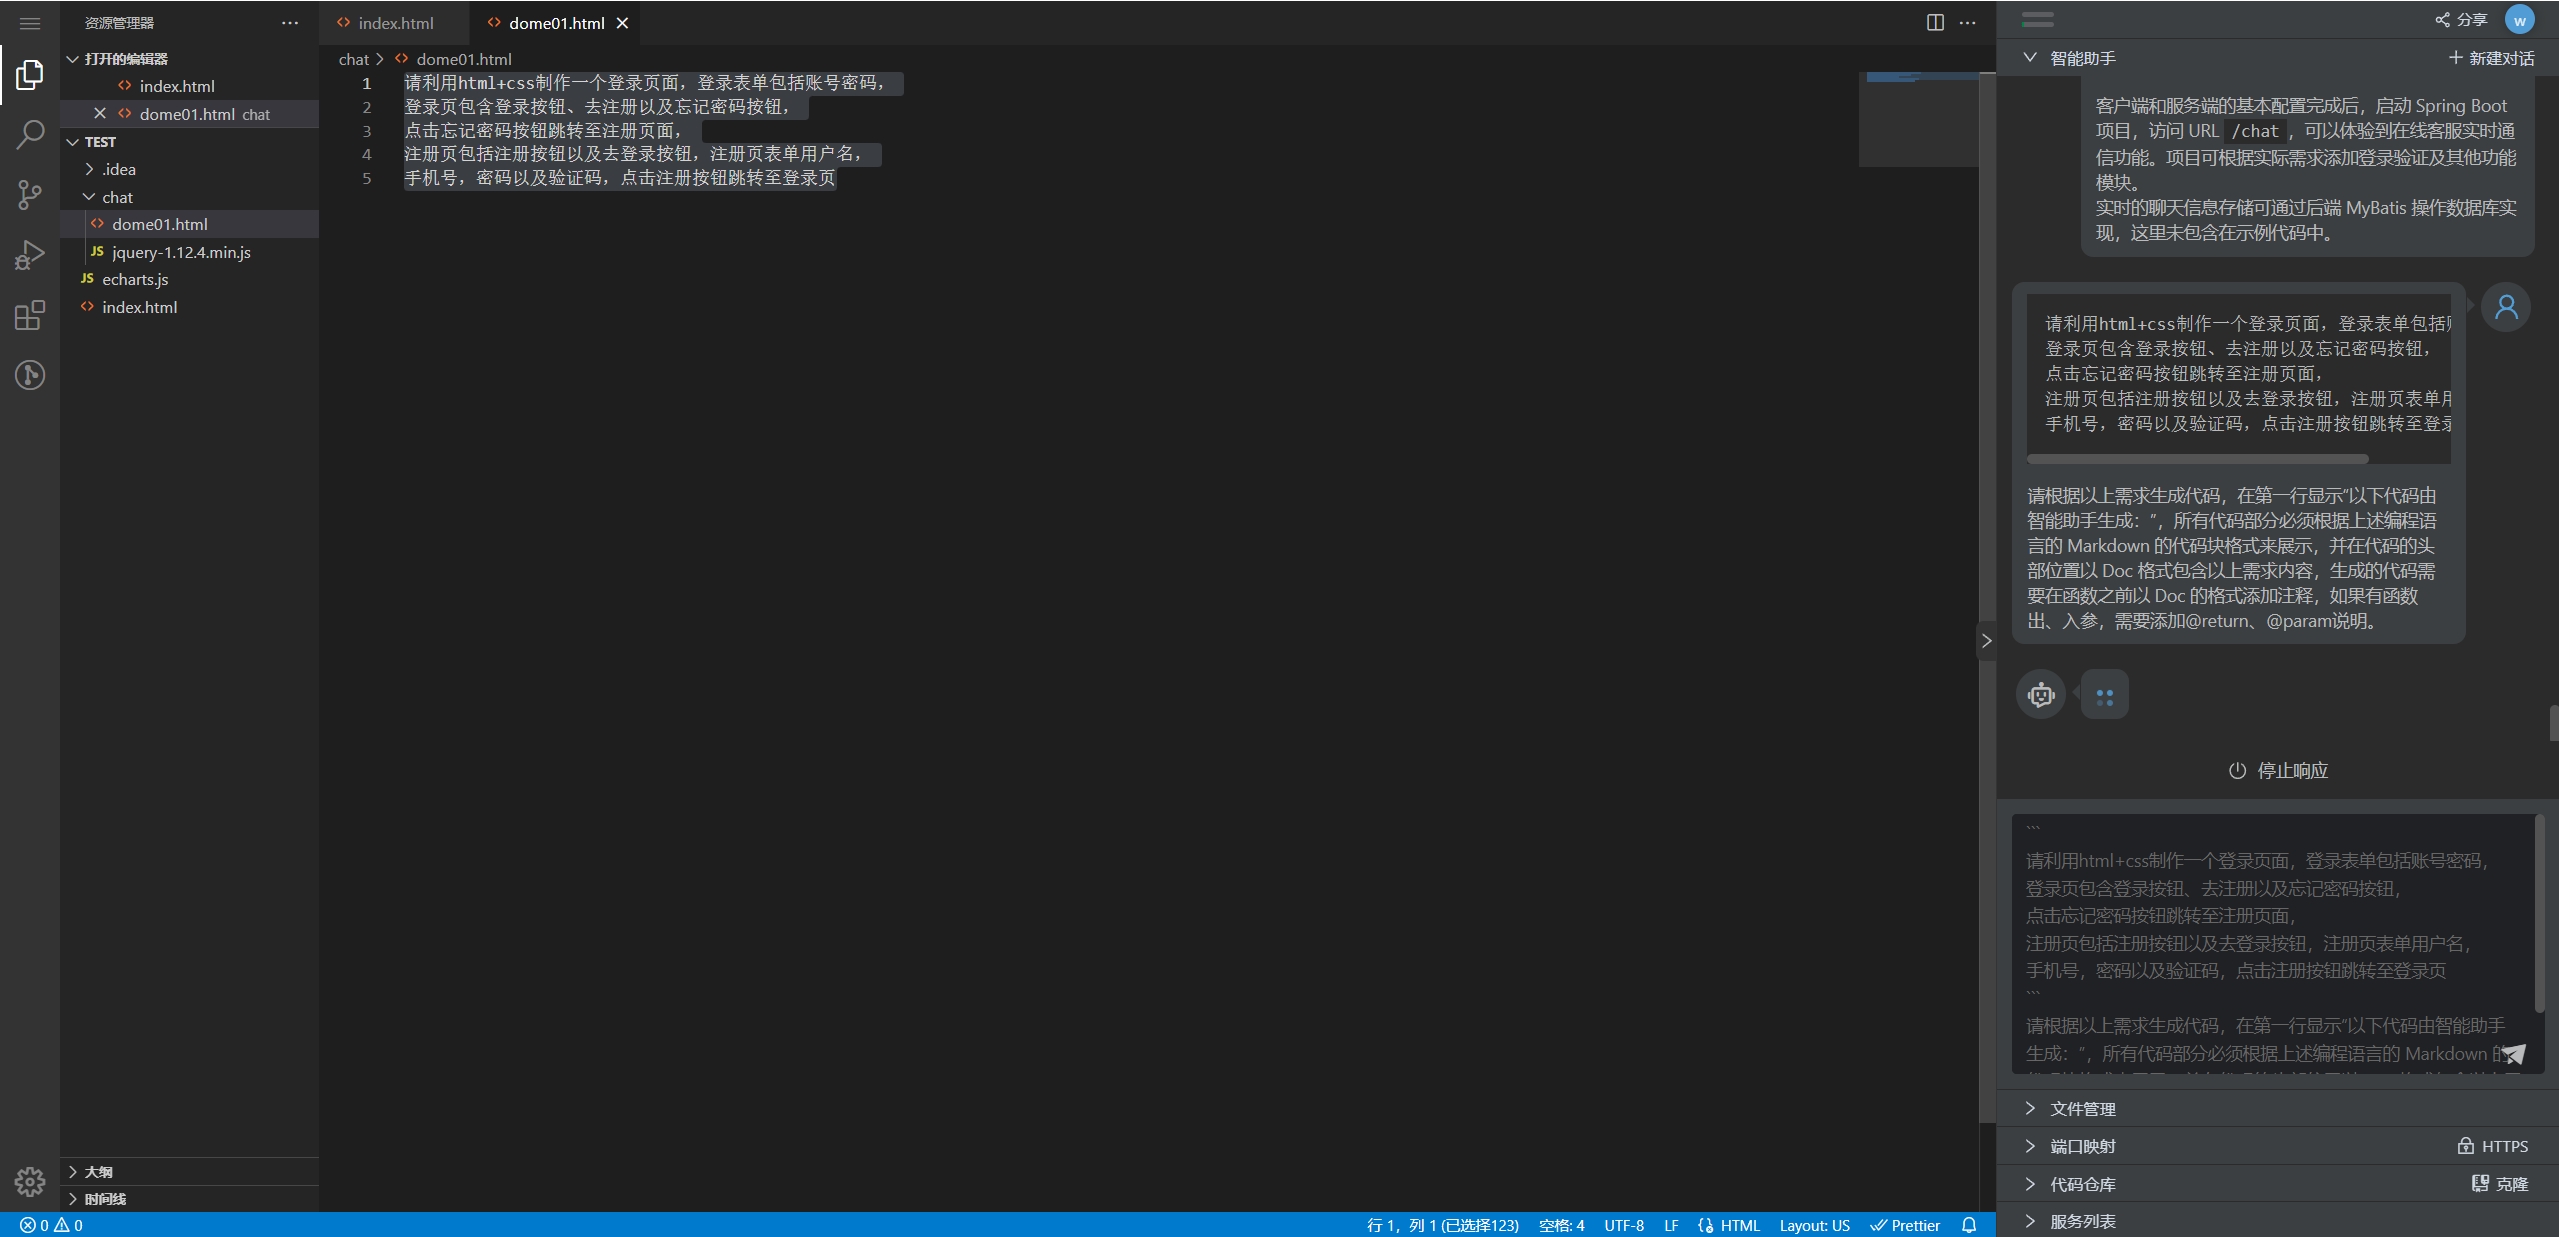This screenshot has height=1237, width=2559.
Task: Click the 克隆 clone button
Action: coord(2499,1184)
